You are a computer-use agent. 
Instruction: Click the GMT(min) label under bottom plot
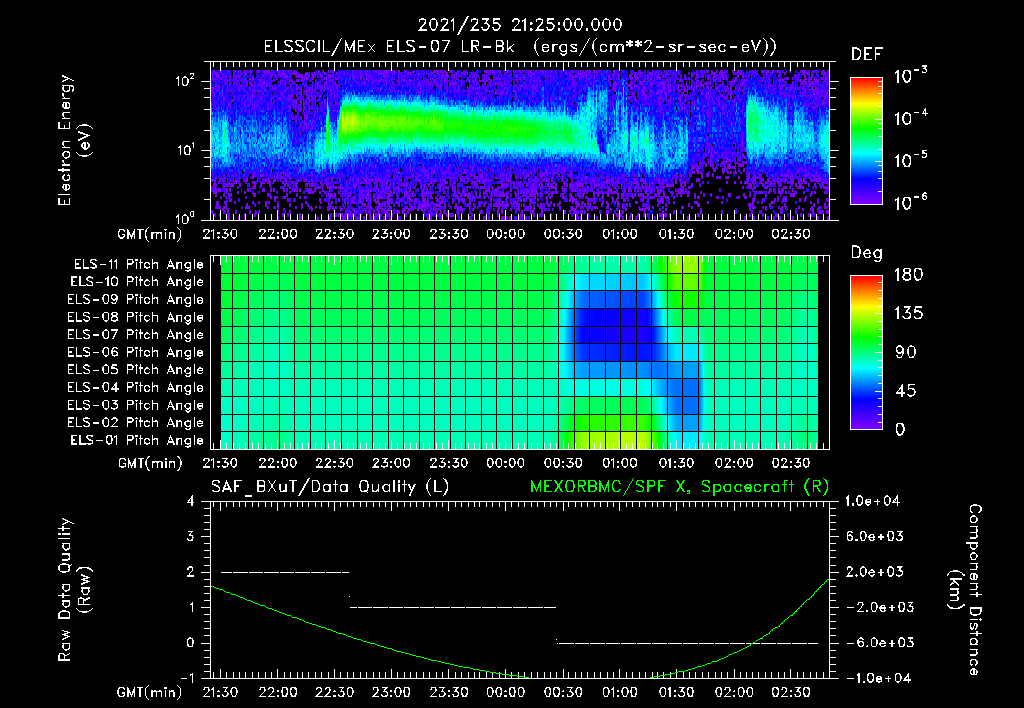pyautogui.click(x=150, y=692)
